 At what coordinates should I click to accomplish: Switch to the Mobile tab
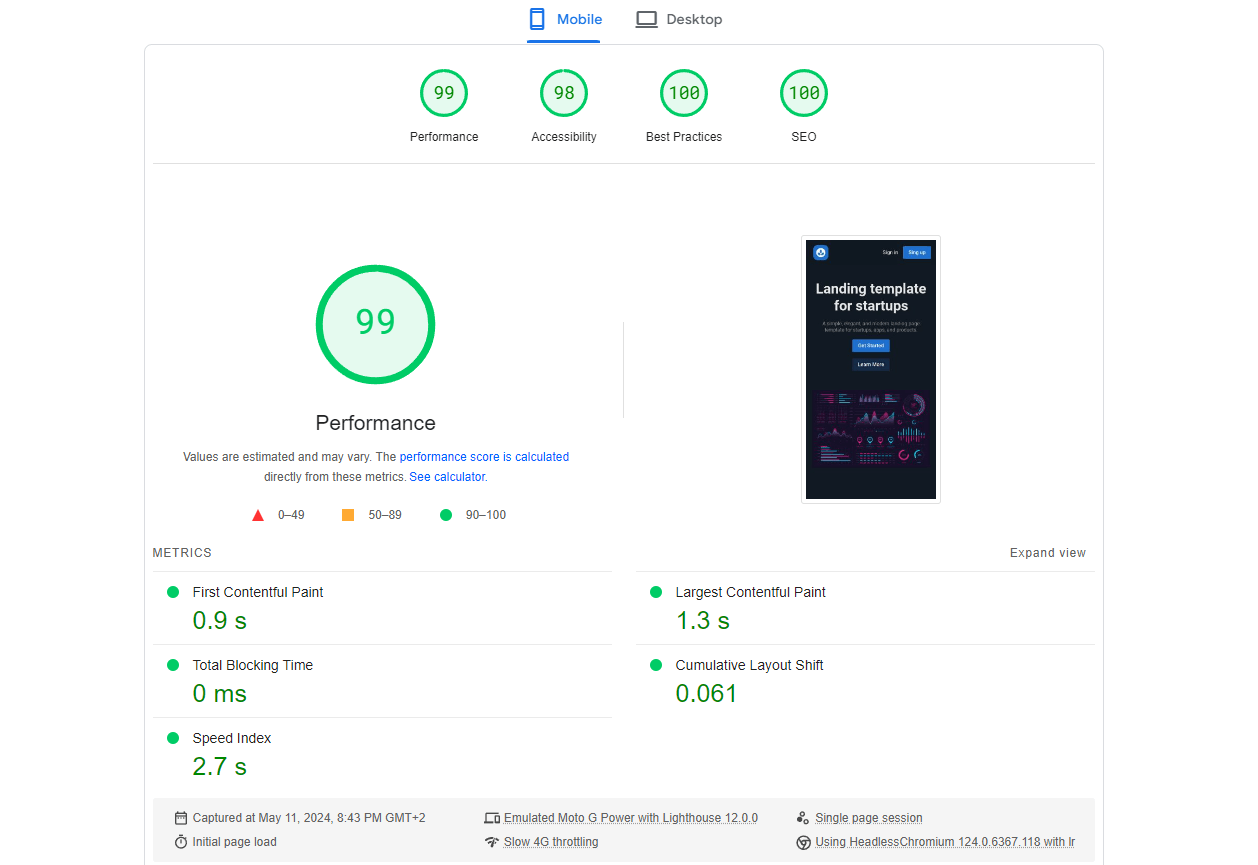click(x=564, y=19)
